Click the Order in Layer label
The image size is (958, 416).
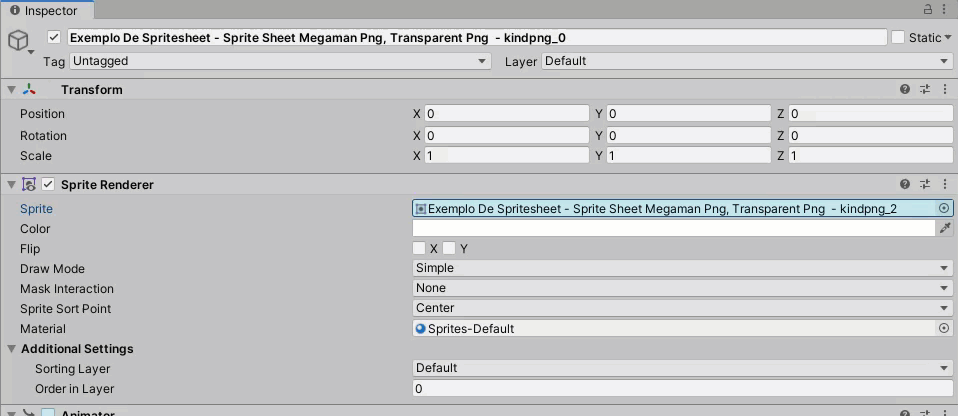pos(75,389)
